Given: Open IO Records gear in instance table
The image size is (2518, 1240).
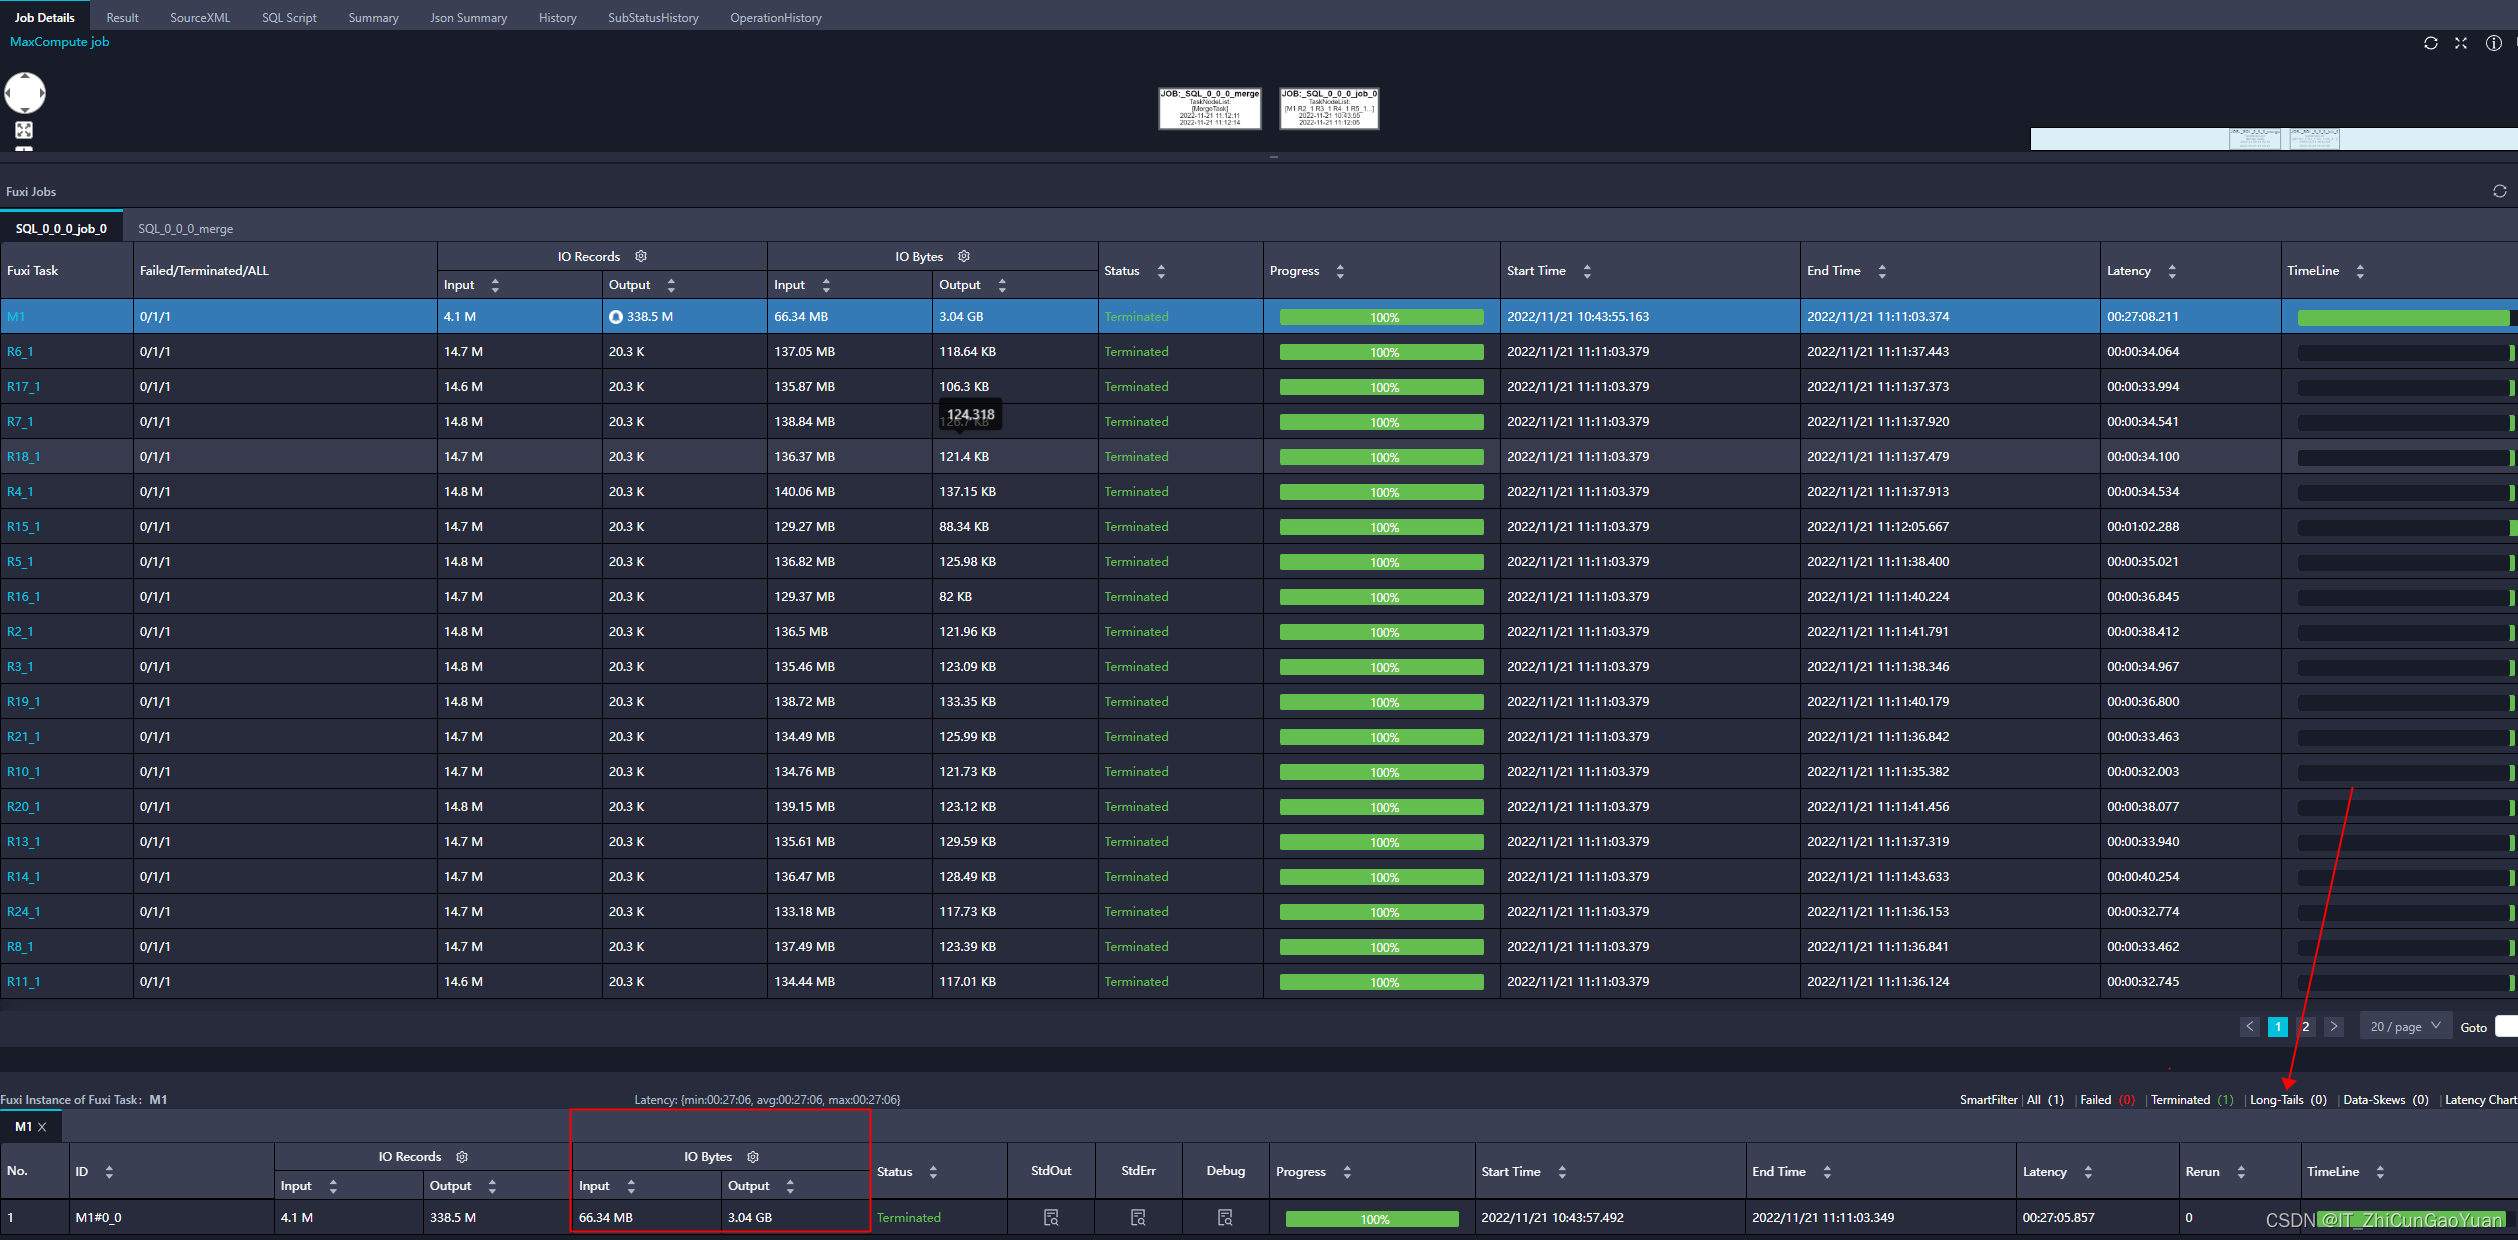Looking at the screenshot, I should pyautogui.click(x=462, y=1156).
